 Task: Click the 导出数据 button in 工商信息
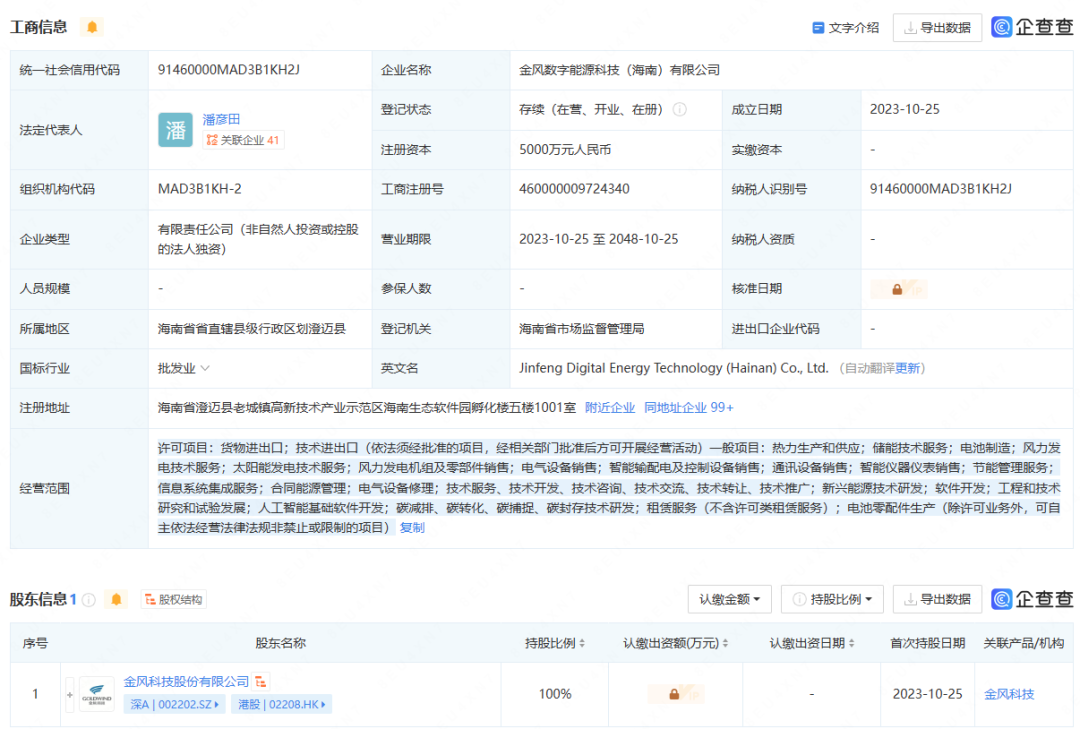click(x=937, y=28)
